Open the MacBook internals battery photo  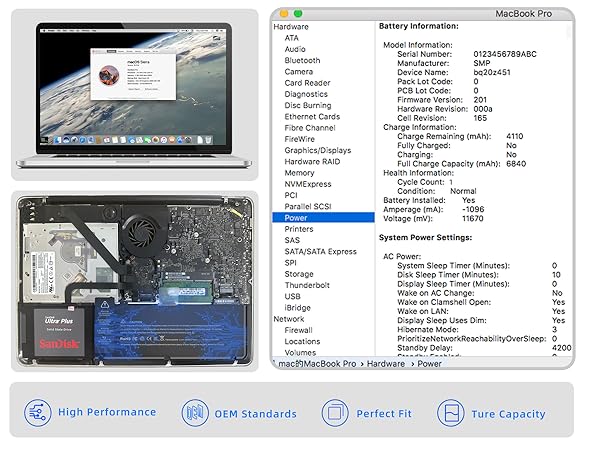coord(135,281)
